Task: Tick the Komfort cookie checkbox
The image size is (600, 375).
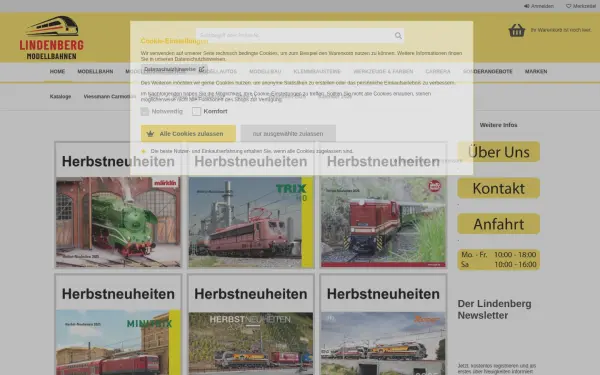Action: [x=196, y=111]
